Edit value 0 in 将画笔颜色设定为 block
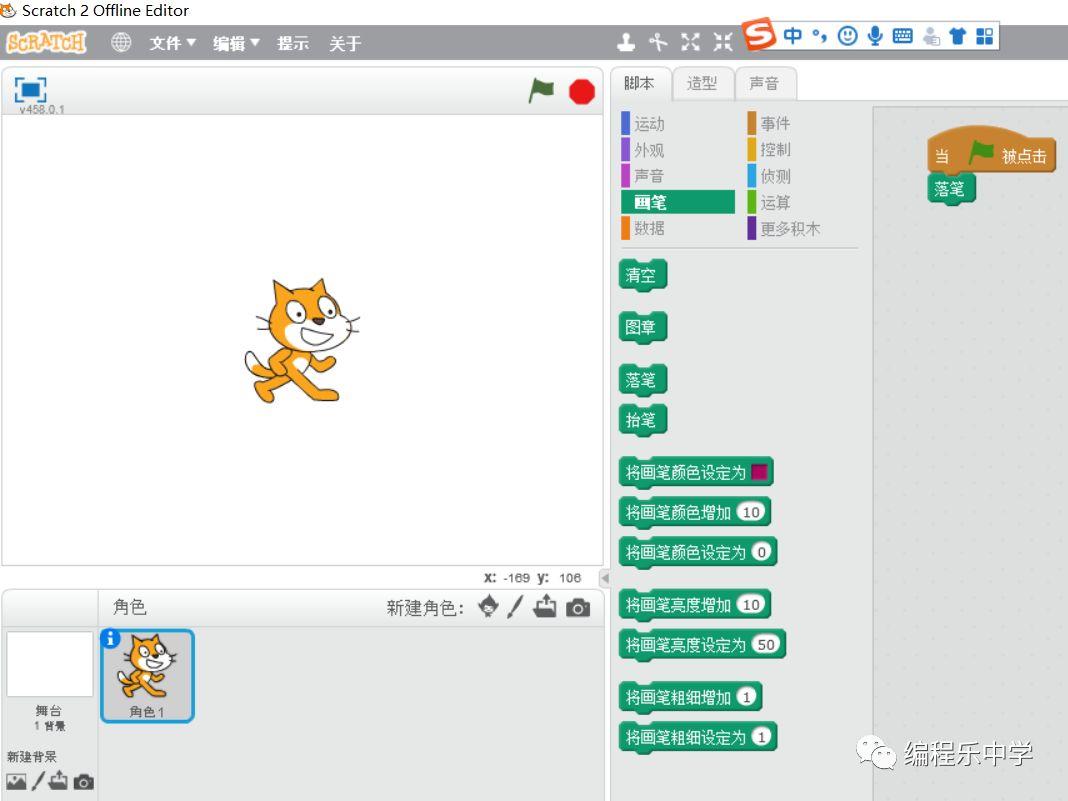This screenshot has height=801, width=1068. (x=761, y=551)
